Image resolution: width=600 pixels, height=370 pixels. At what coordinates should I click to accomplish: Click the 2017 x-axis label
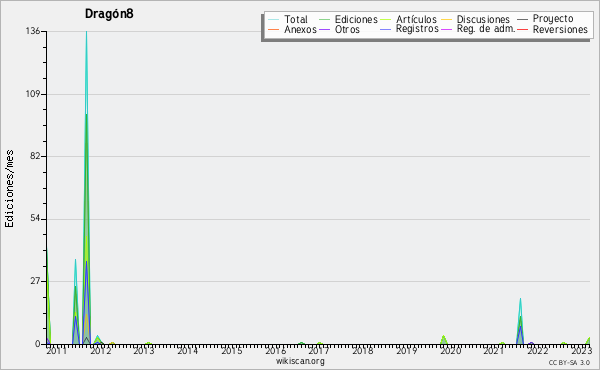tap(318, 350)
